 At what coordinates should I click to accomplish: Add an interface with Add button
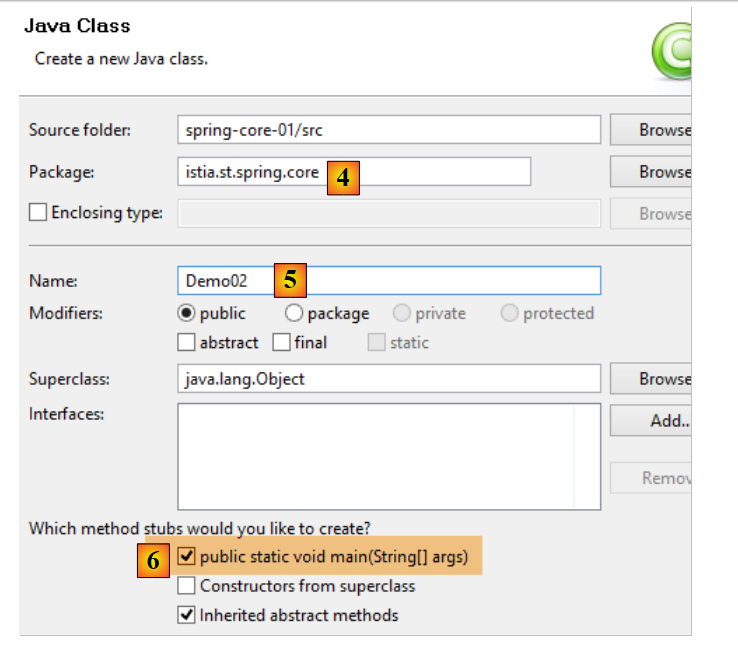653,421
